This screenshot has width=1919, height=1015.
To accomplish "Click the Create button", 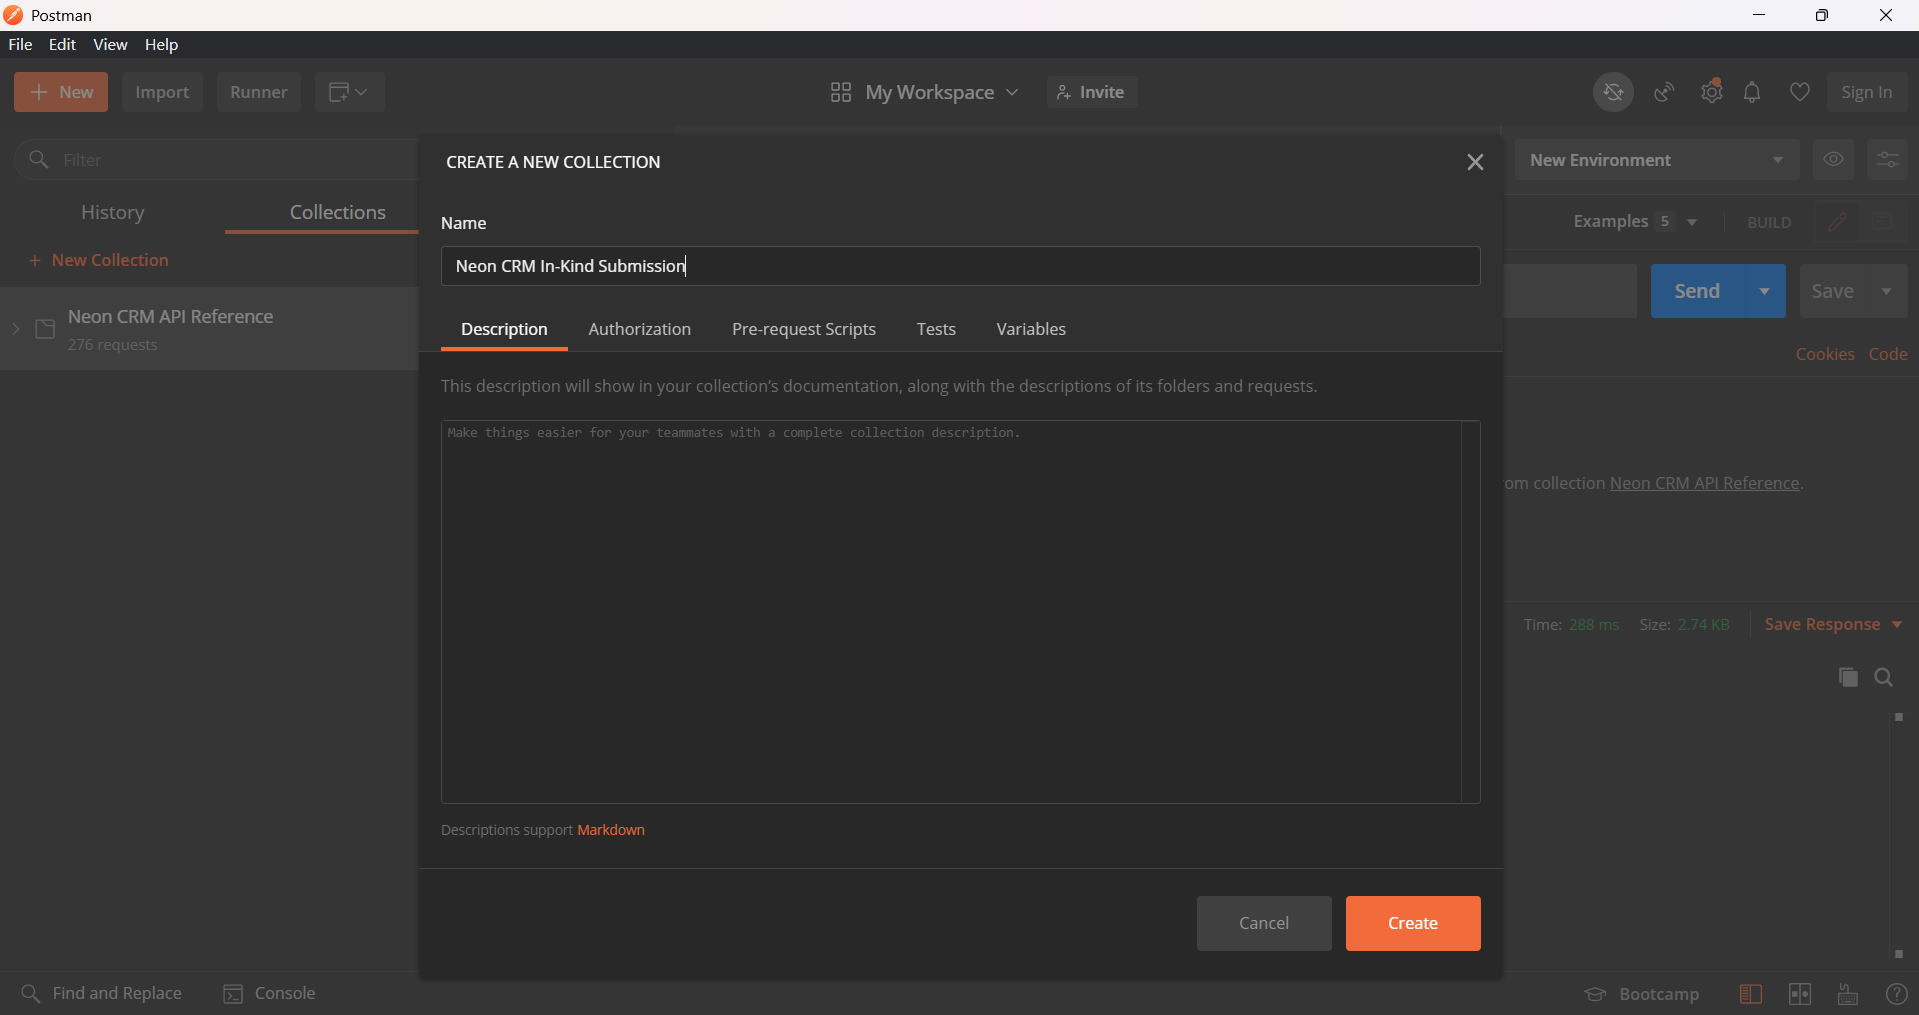I will [x=1413, y=923].
